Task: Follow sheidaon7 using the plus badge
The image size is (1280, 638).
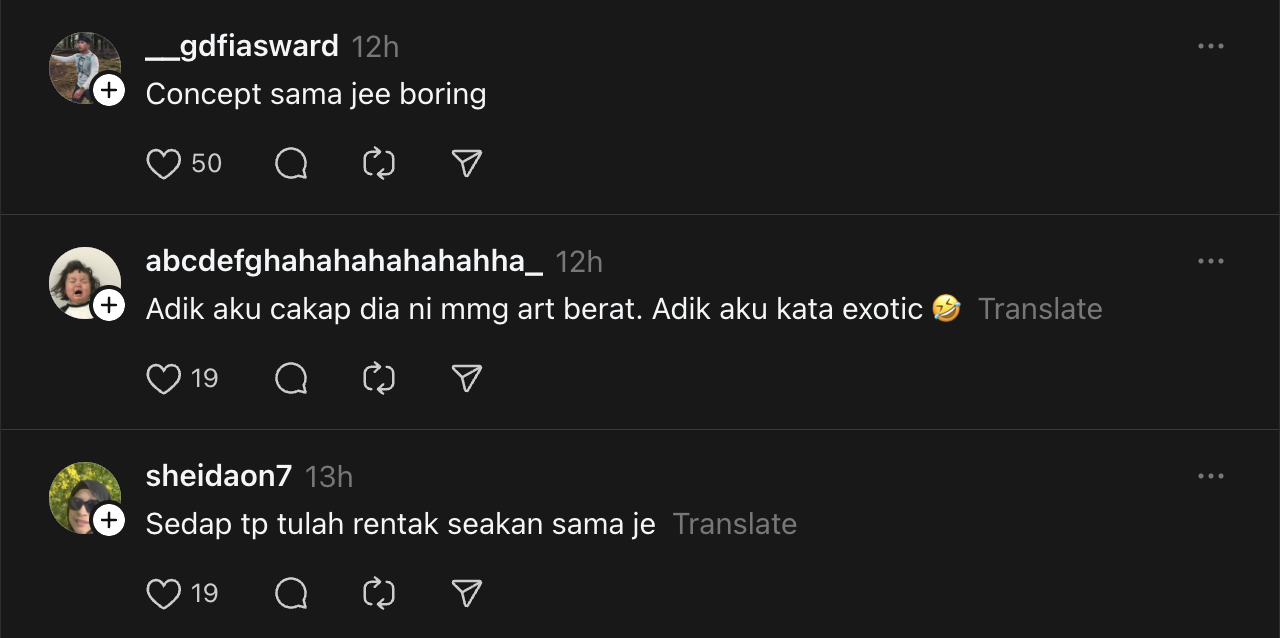Action: coord(109,521)
